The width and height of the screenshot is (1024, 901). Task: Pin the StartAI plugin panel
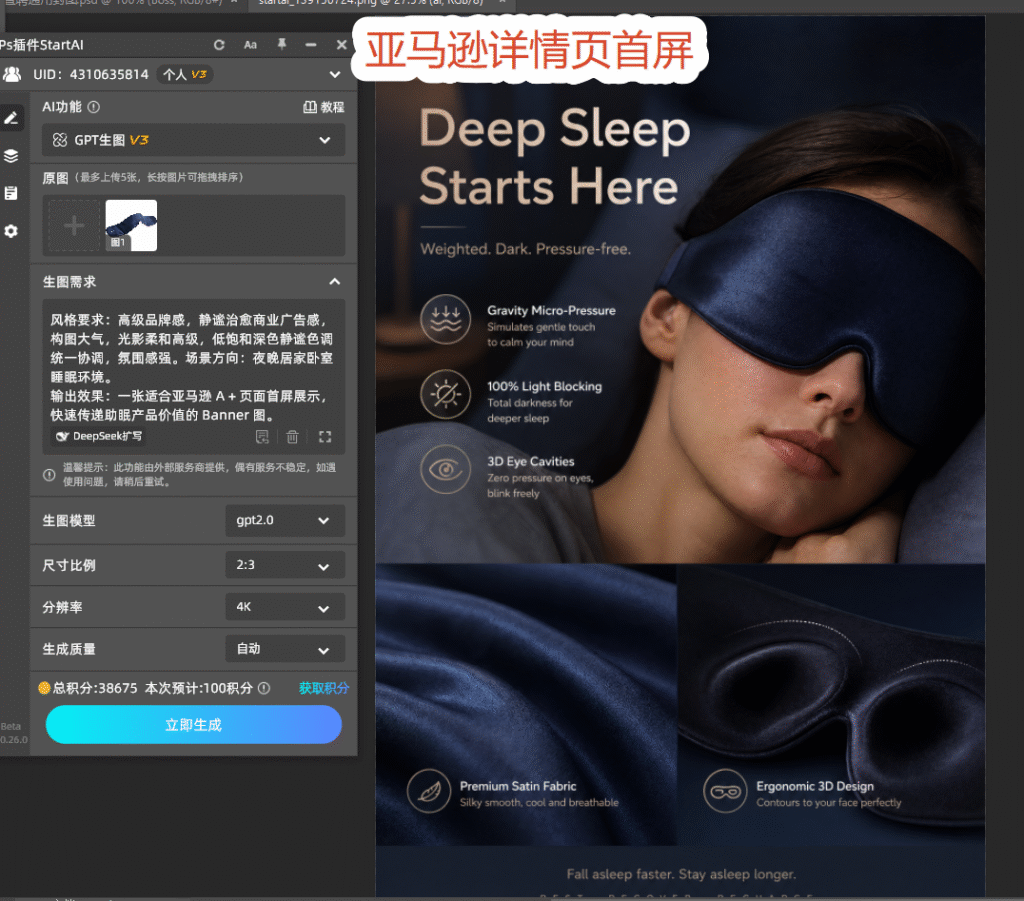click(281, 44)
